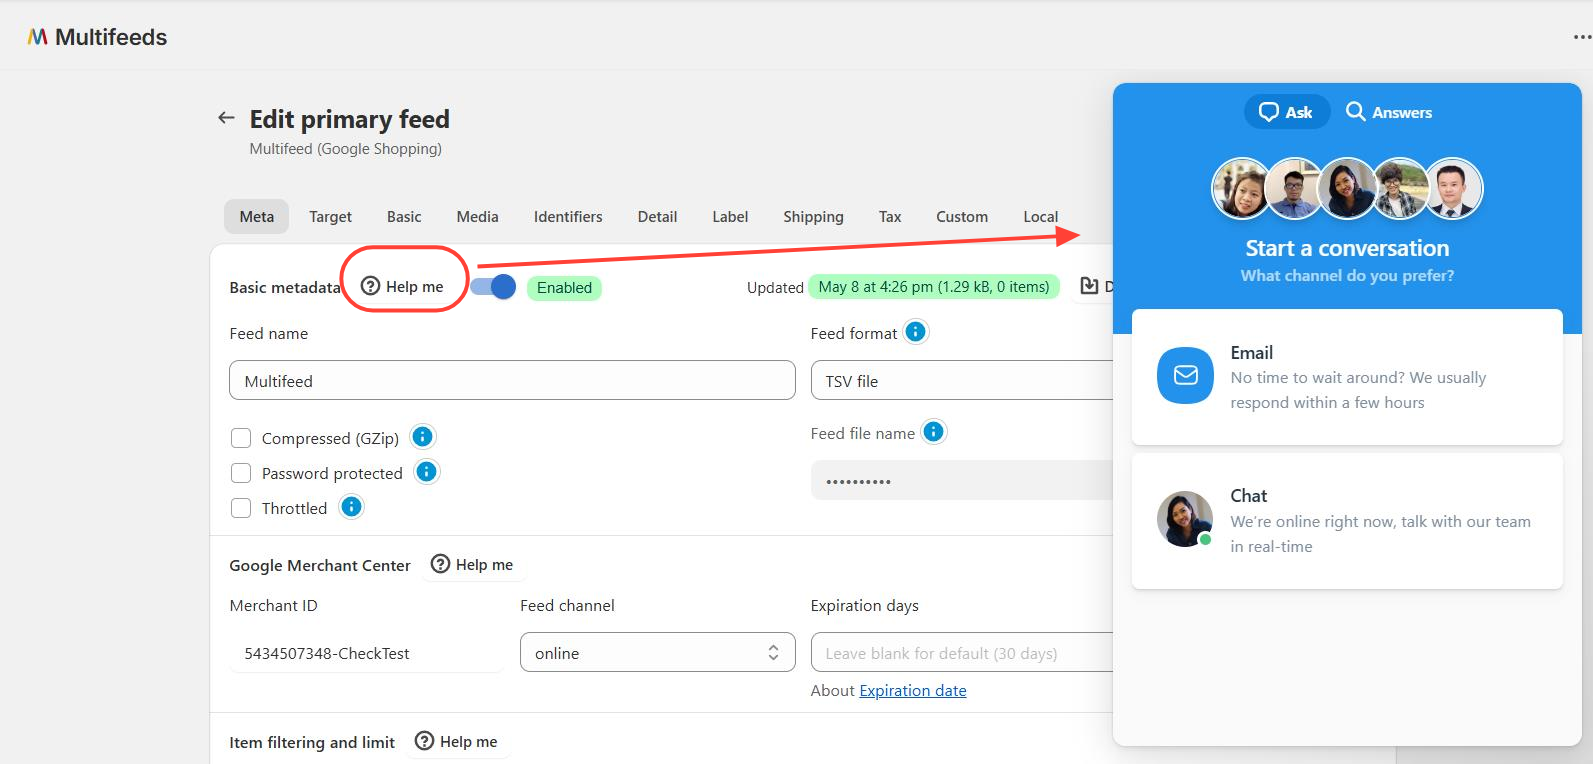Check the Password protected checkbox
The width and height of the screenshot is (1593, 764).
pyautogui.click(x=241, y=473)
